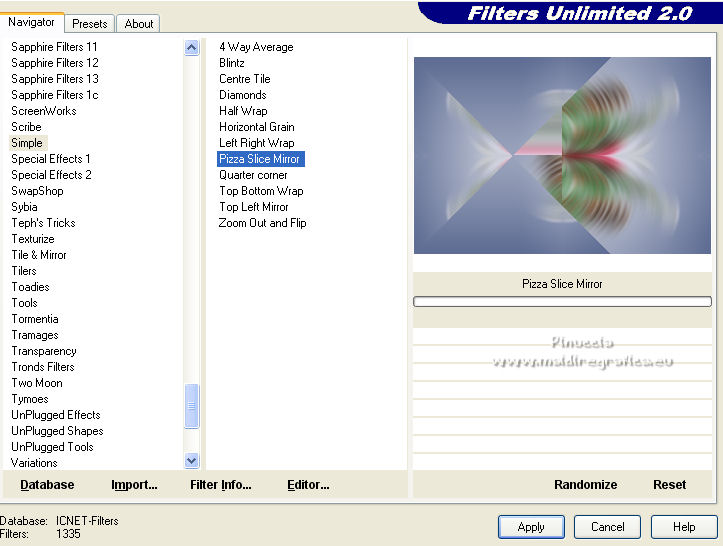Choose the Zoom Out and Flip filter
The width and height of the screenshot is (723, 546).
(262, 223)
